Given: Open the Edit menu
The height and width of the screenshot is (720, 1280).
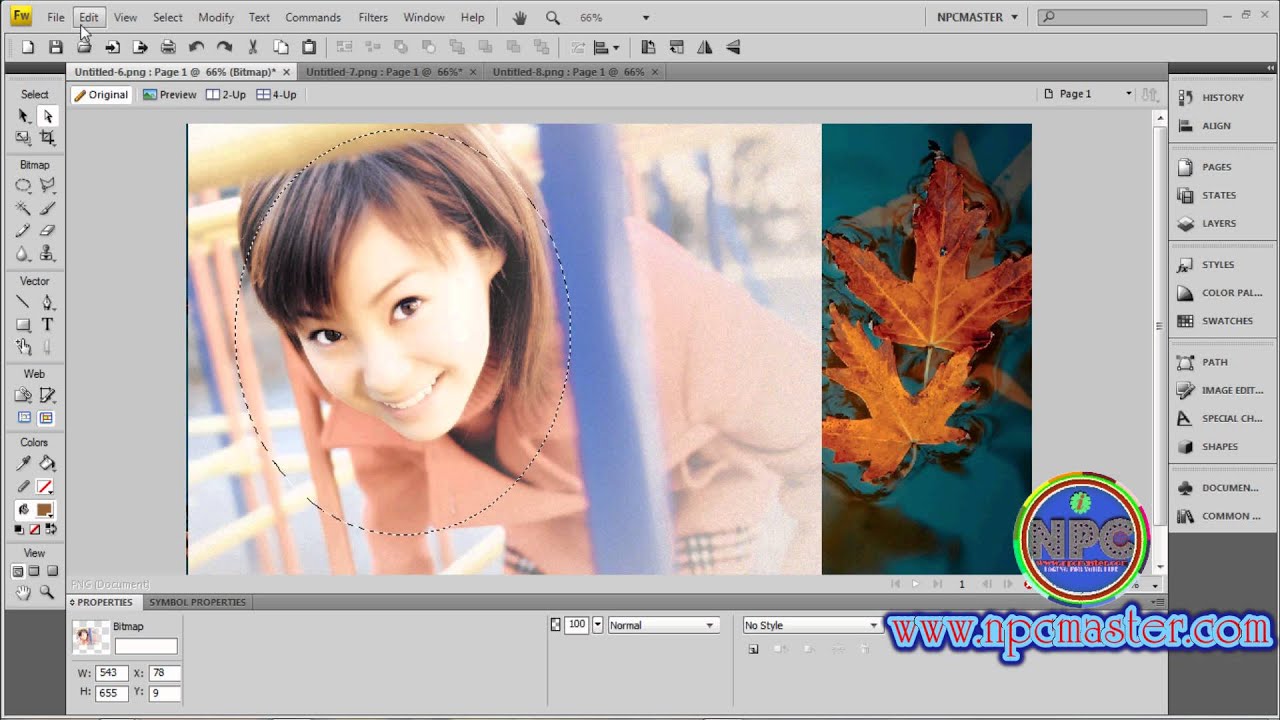Looking at the screenshot, I should 89,17.
